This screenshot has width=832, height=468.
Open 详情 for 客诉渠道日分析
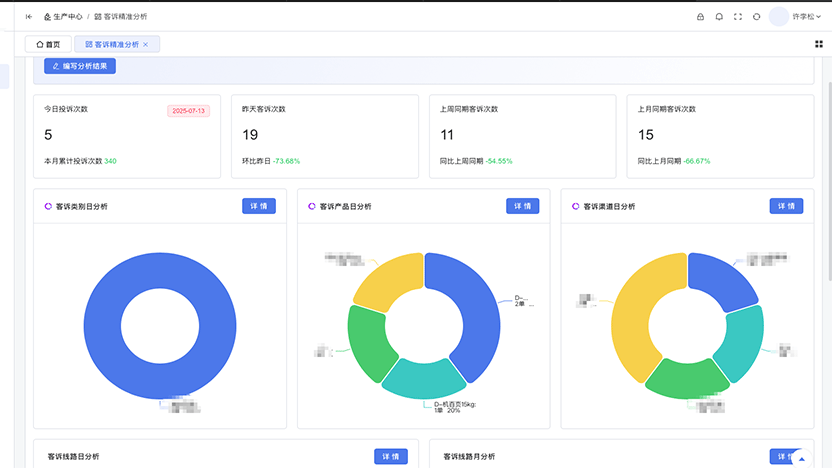[786, 206]
